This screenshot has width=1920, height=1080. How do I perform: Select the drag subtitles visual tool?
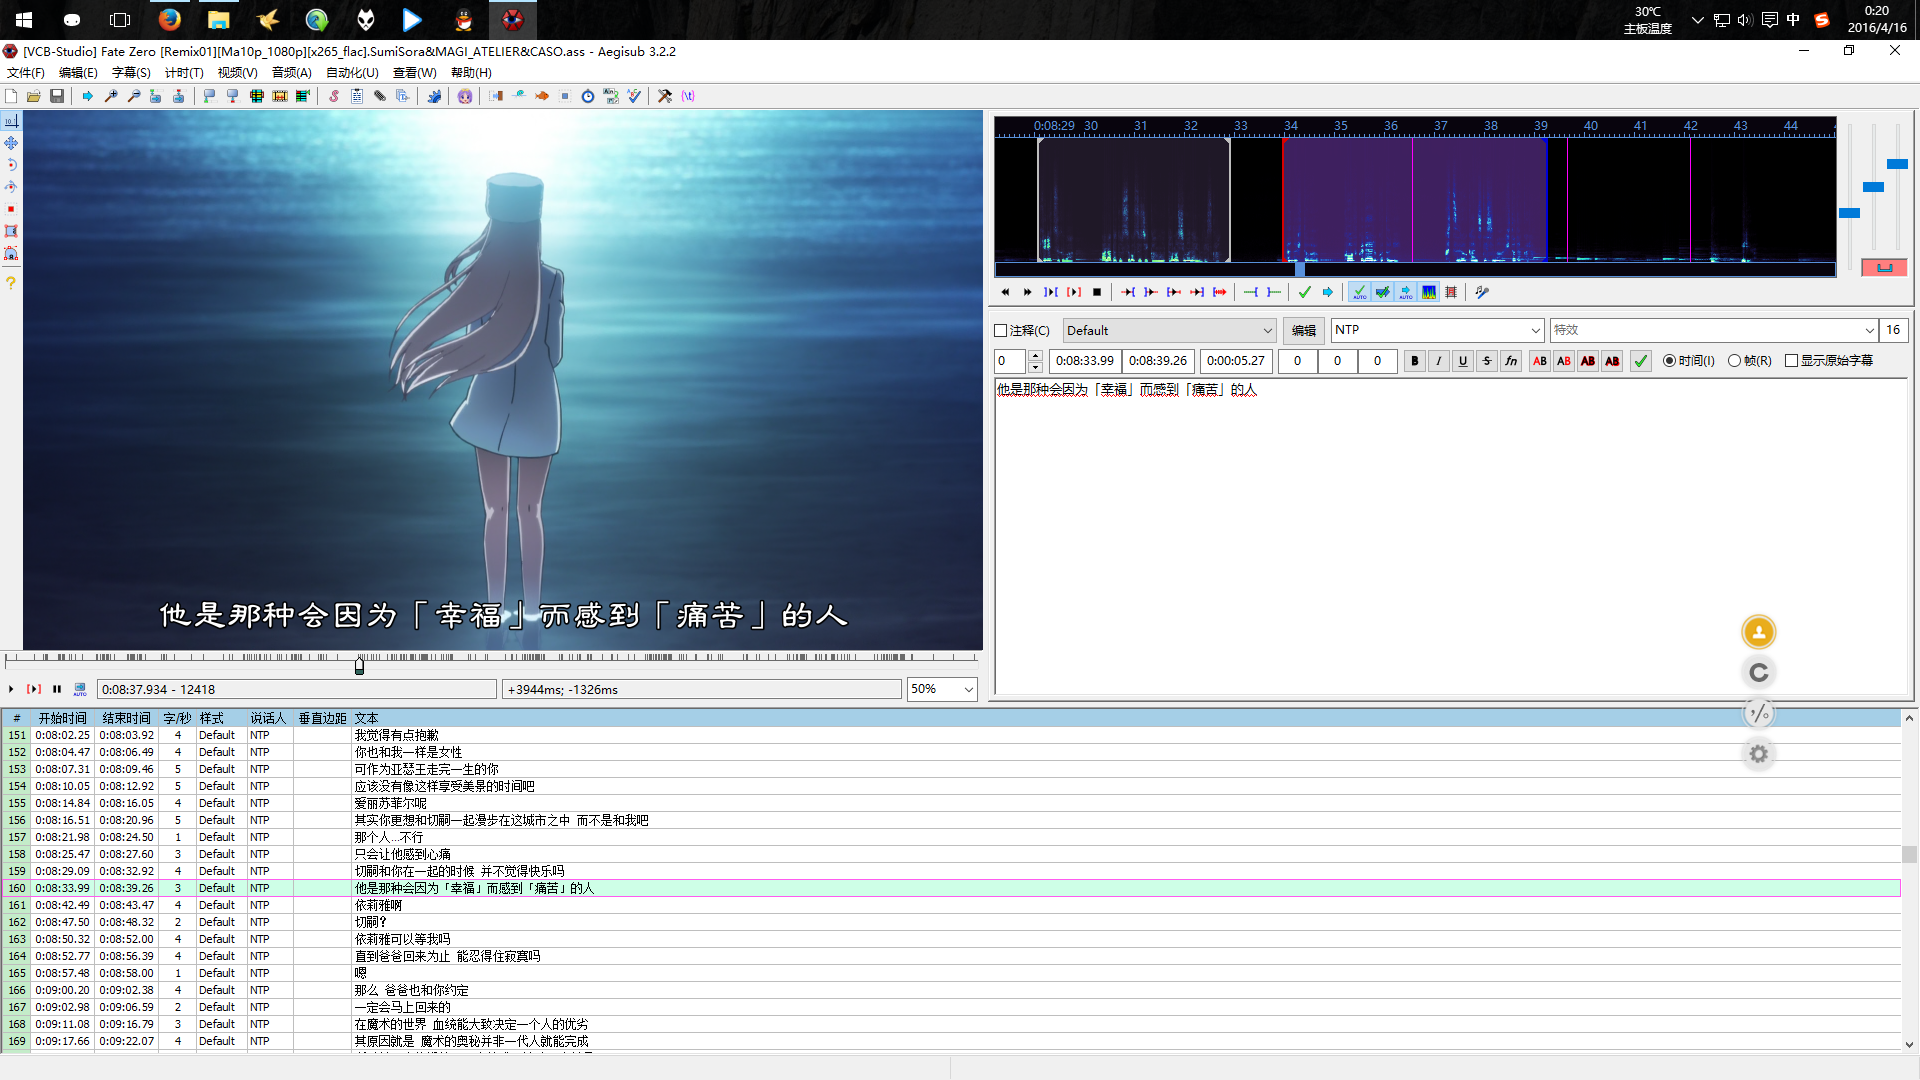(11, 143)
